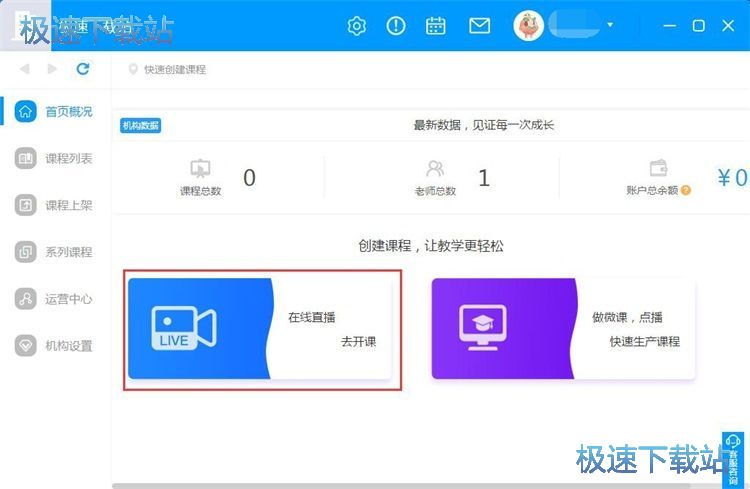Click the 做微课，点播 label
Image resolution: width=750 pixels, height=489 pixels.
click(627, 317)
